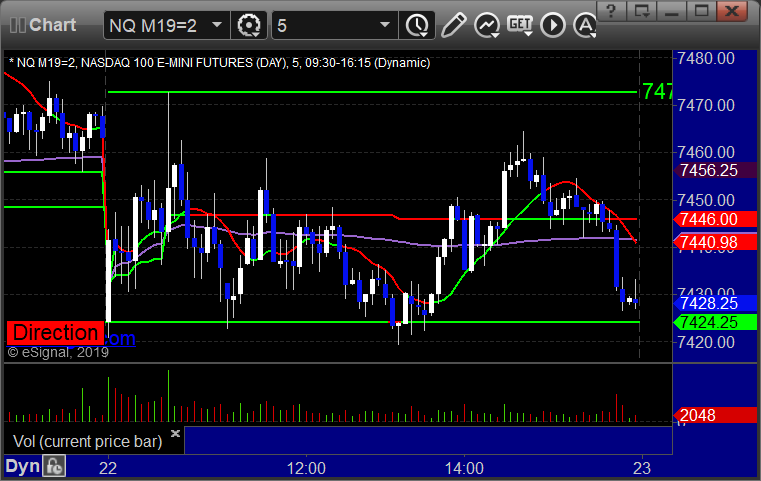Viewport: 761px width, 481px height.
Task: Toggle the time-axis lock clock icon
Action: [x=54, y=466]
